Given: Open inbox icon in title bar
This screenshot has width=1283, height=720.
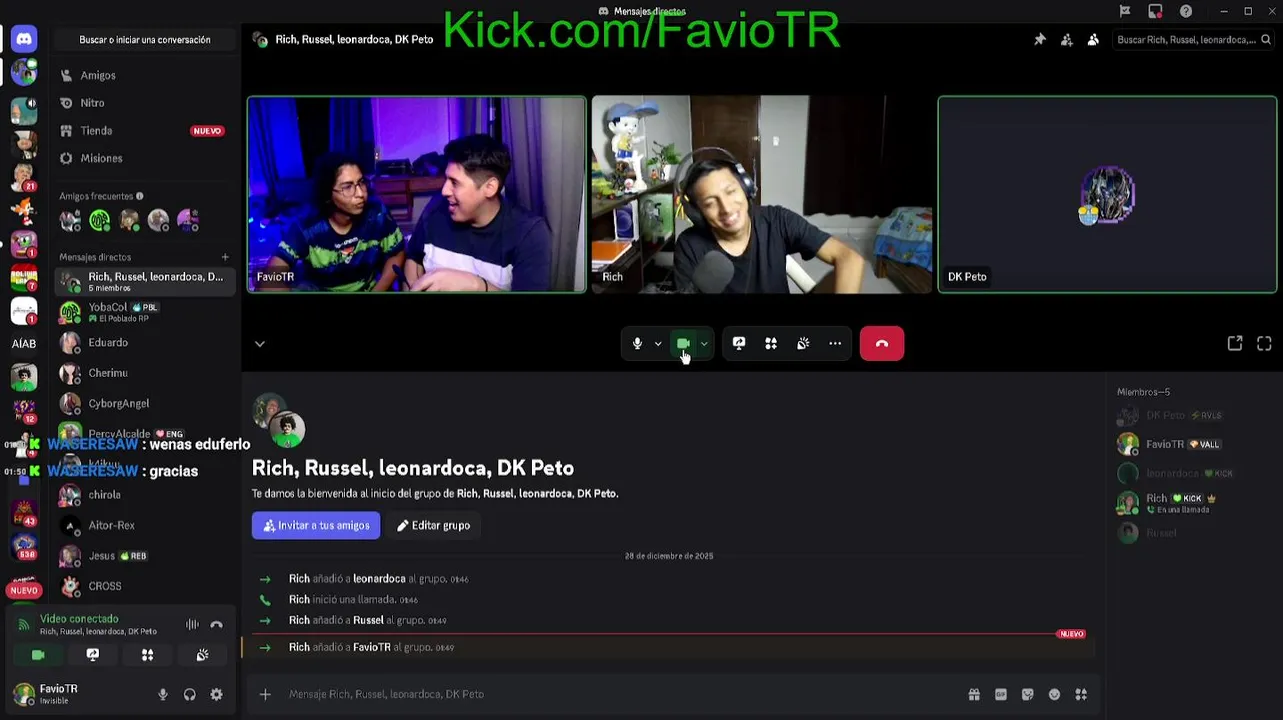Looking at the screenshot, I should coord(1155,11).
